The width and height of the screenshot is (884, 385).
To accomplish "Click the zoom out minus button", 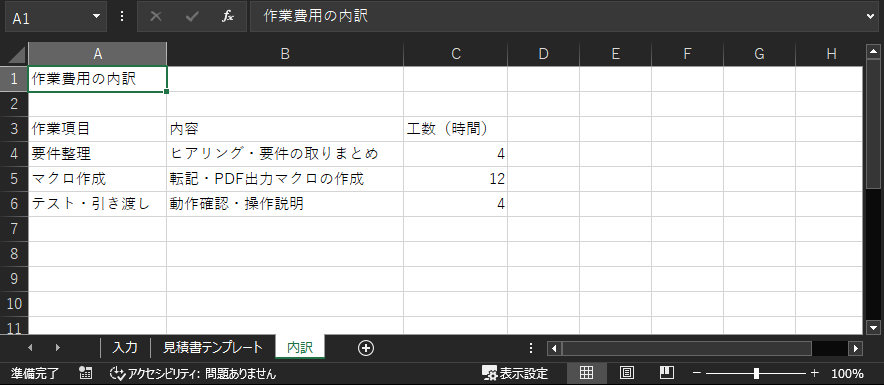I will [x=697, y=373].
